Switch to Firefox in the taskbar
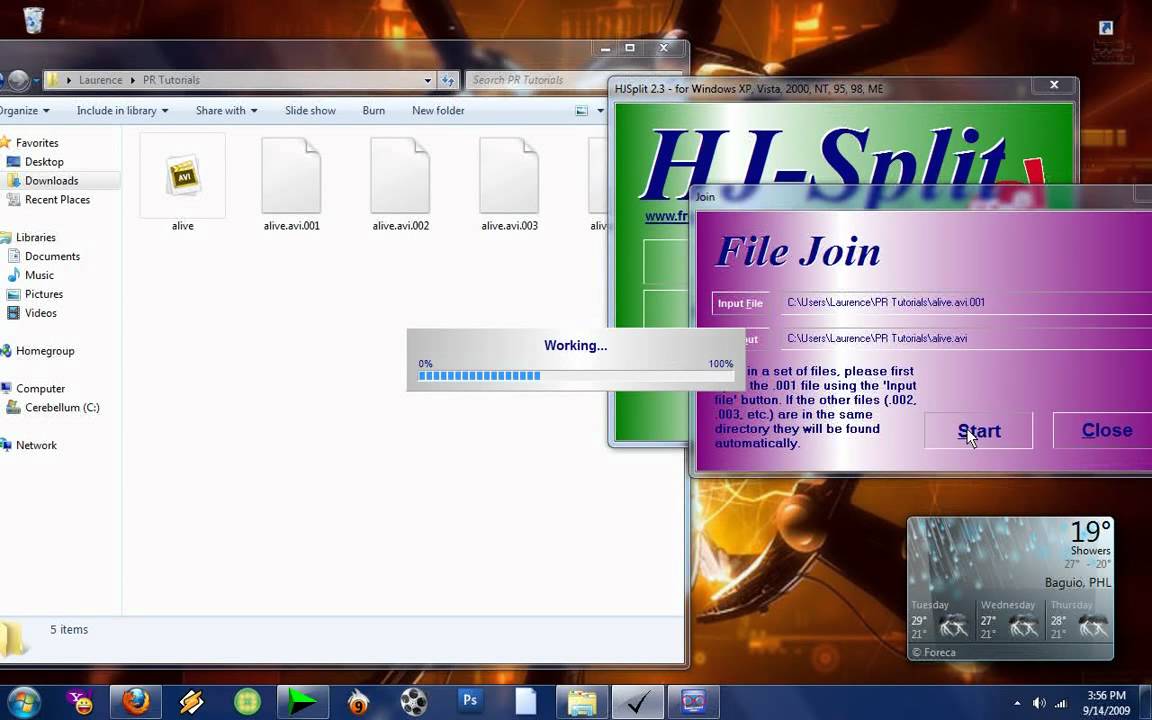This screenshot has width=1152, height=720. tap(136, 702)
